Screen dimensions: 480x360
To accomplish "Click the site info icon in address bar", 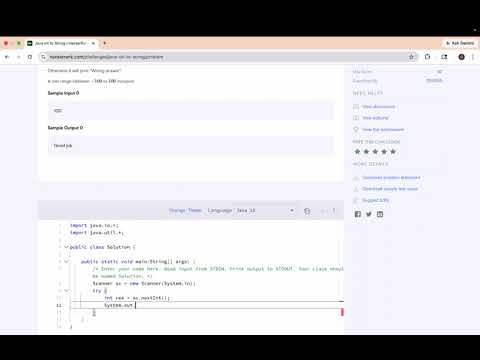I will 43,57.
